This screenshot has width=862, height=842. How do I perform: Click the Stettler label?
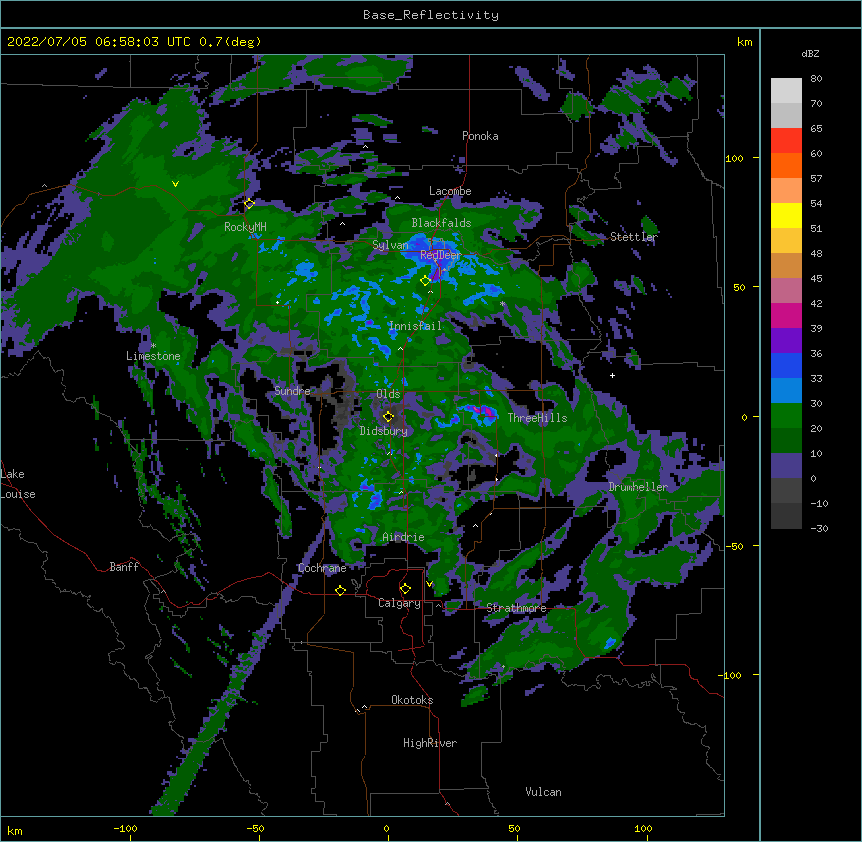(634, 237)
